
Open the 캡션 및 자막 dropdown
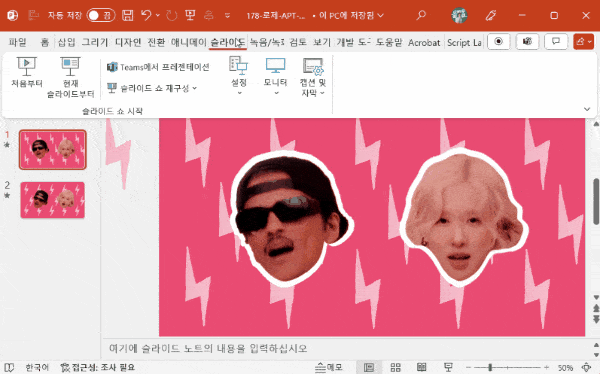(x=313, y=77)
